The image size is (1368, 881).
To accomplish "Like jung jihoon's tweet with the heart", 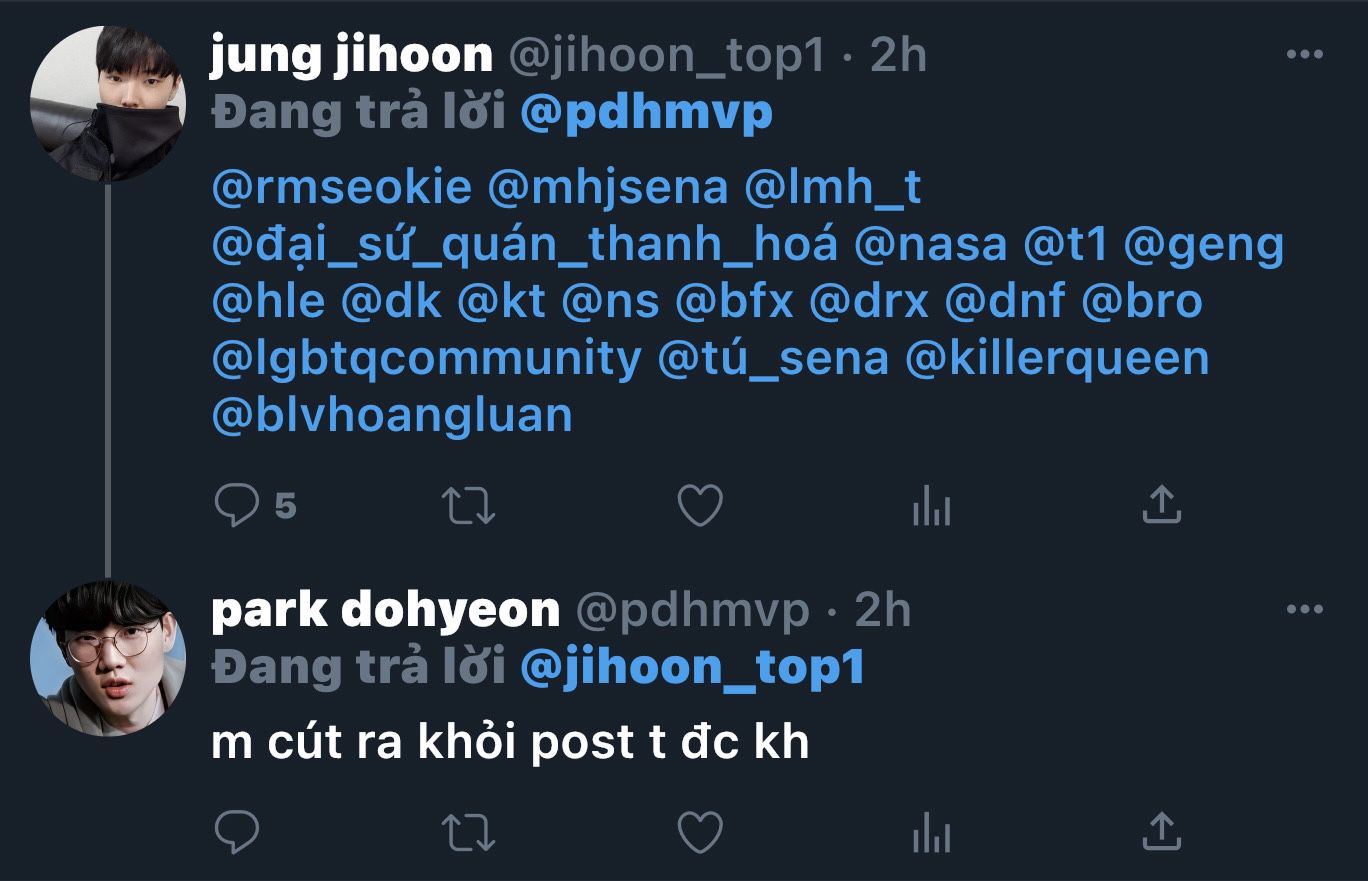I will pos(700,506).
